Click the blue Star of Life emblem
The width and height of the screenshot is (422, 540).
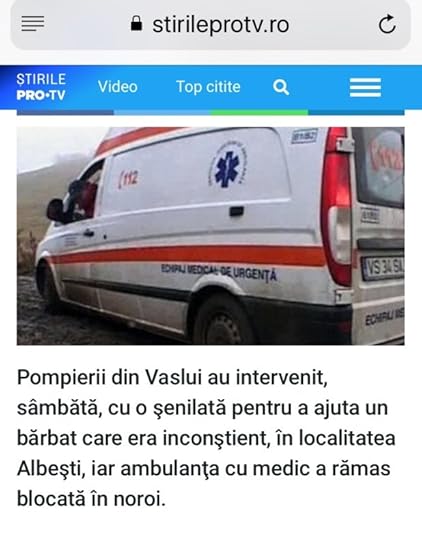click(227, 165)
